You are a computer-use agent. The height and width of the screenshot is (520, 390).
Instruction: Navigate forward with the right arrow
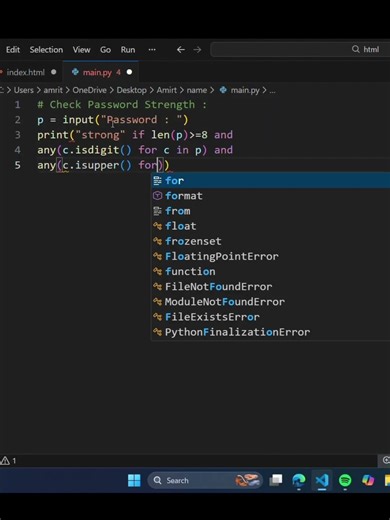[197, 50]
